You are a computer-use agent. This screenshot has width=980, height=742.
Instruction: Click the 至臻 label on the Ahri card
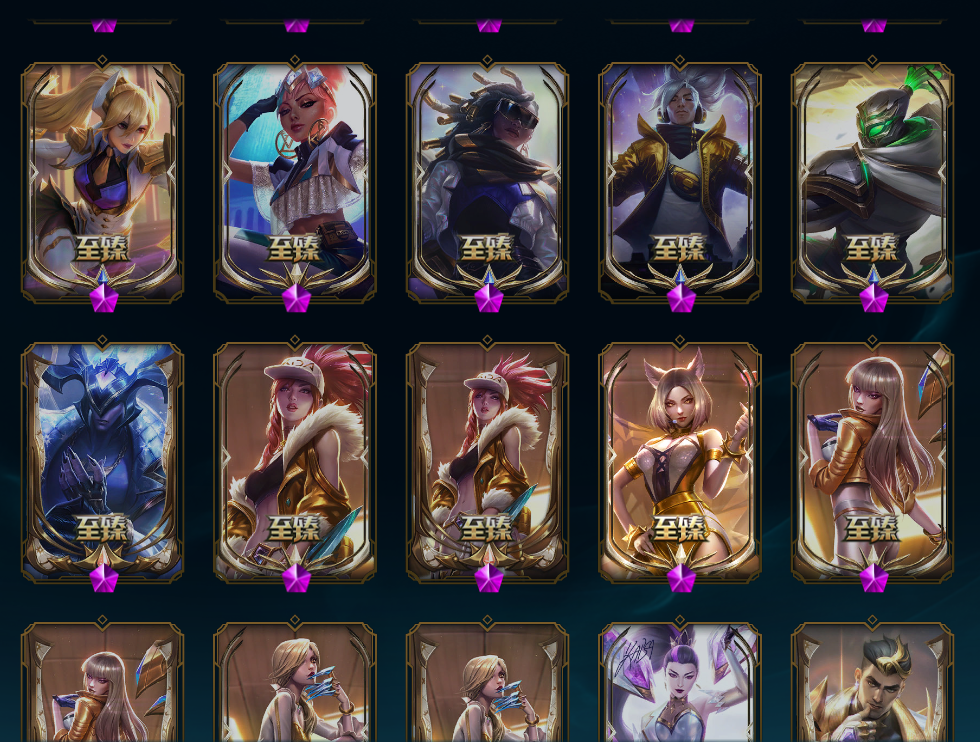pyautogui.click(x=680, y=529)
